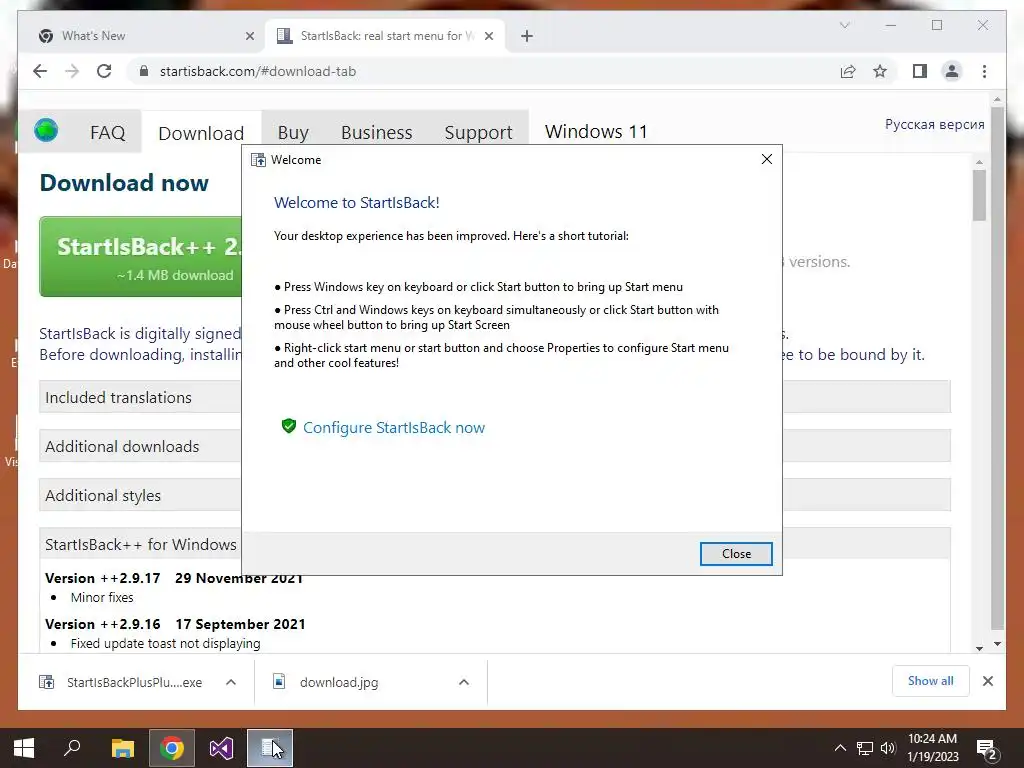Click the Chrome forward arrow
This screenshot has width=1024, height=768.
pyautogui.click(x=72, y=71)
